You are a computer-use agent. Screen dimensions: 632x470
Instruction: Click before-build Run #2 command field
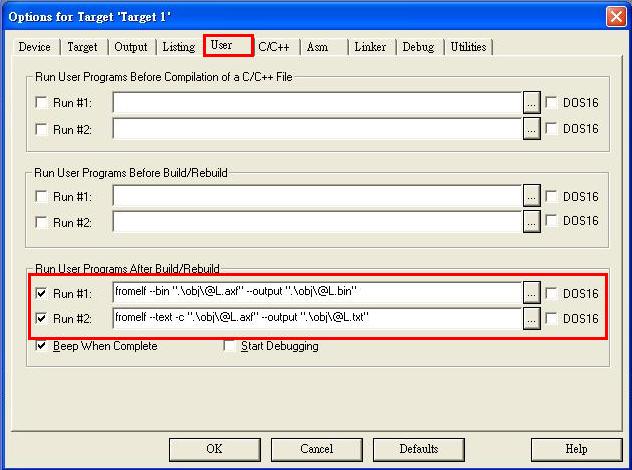pos(317,222)
